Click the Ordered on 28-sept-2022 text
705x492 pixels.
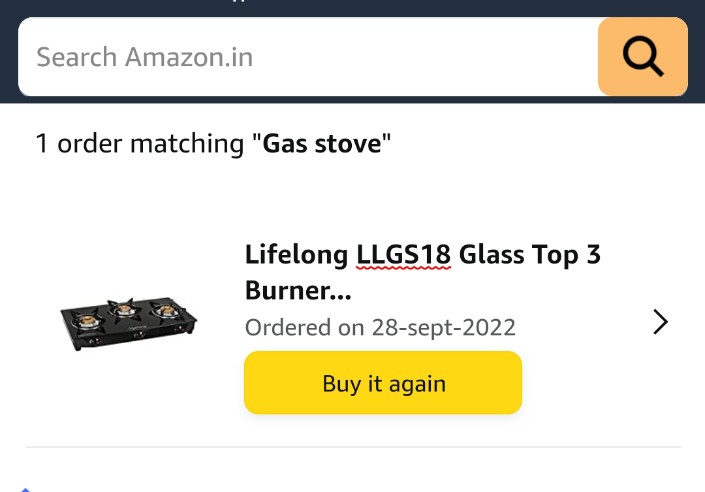[x=380, y=327]
